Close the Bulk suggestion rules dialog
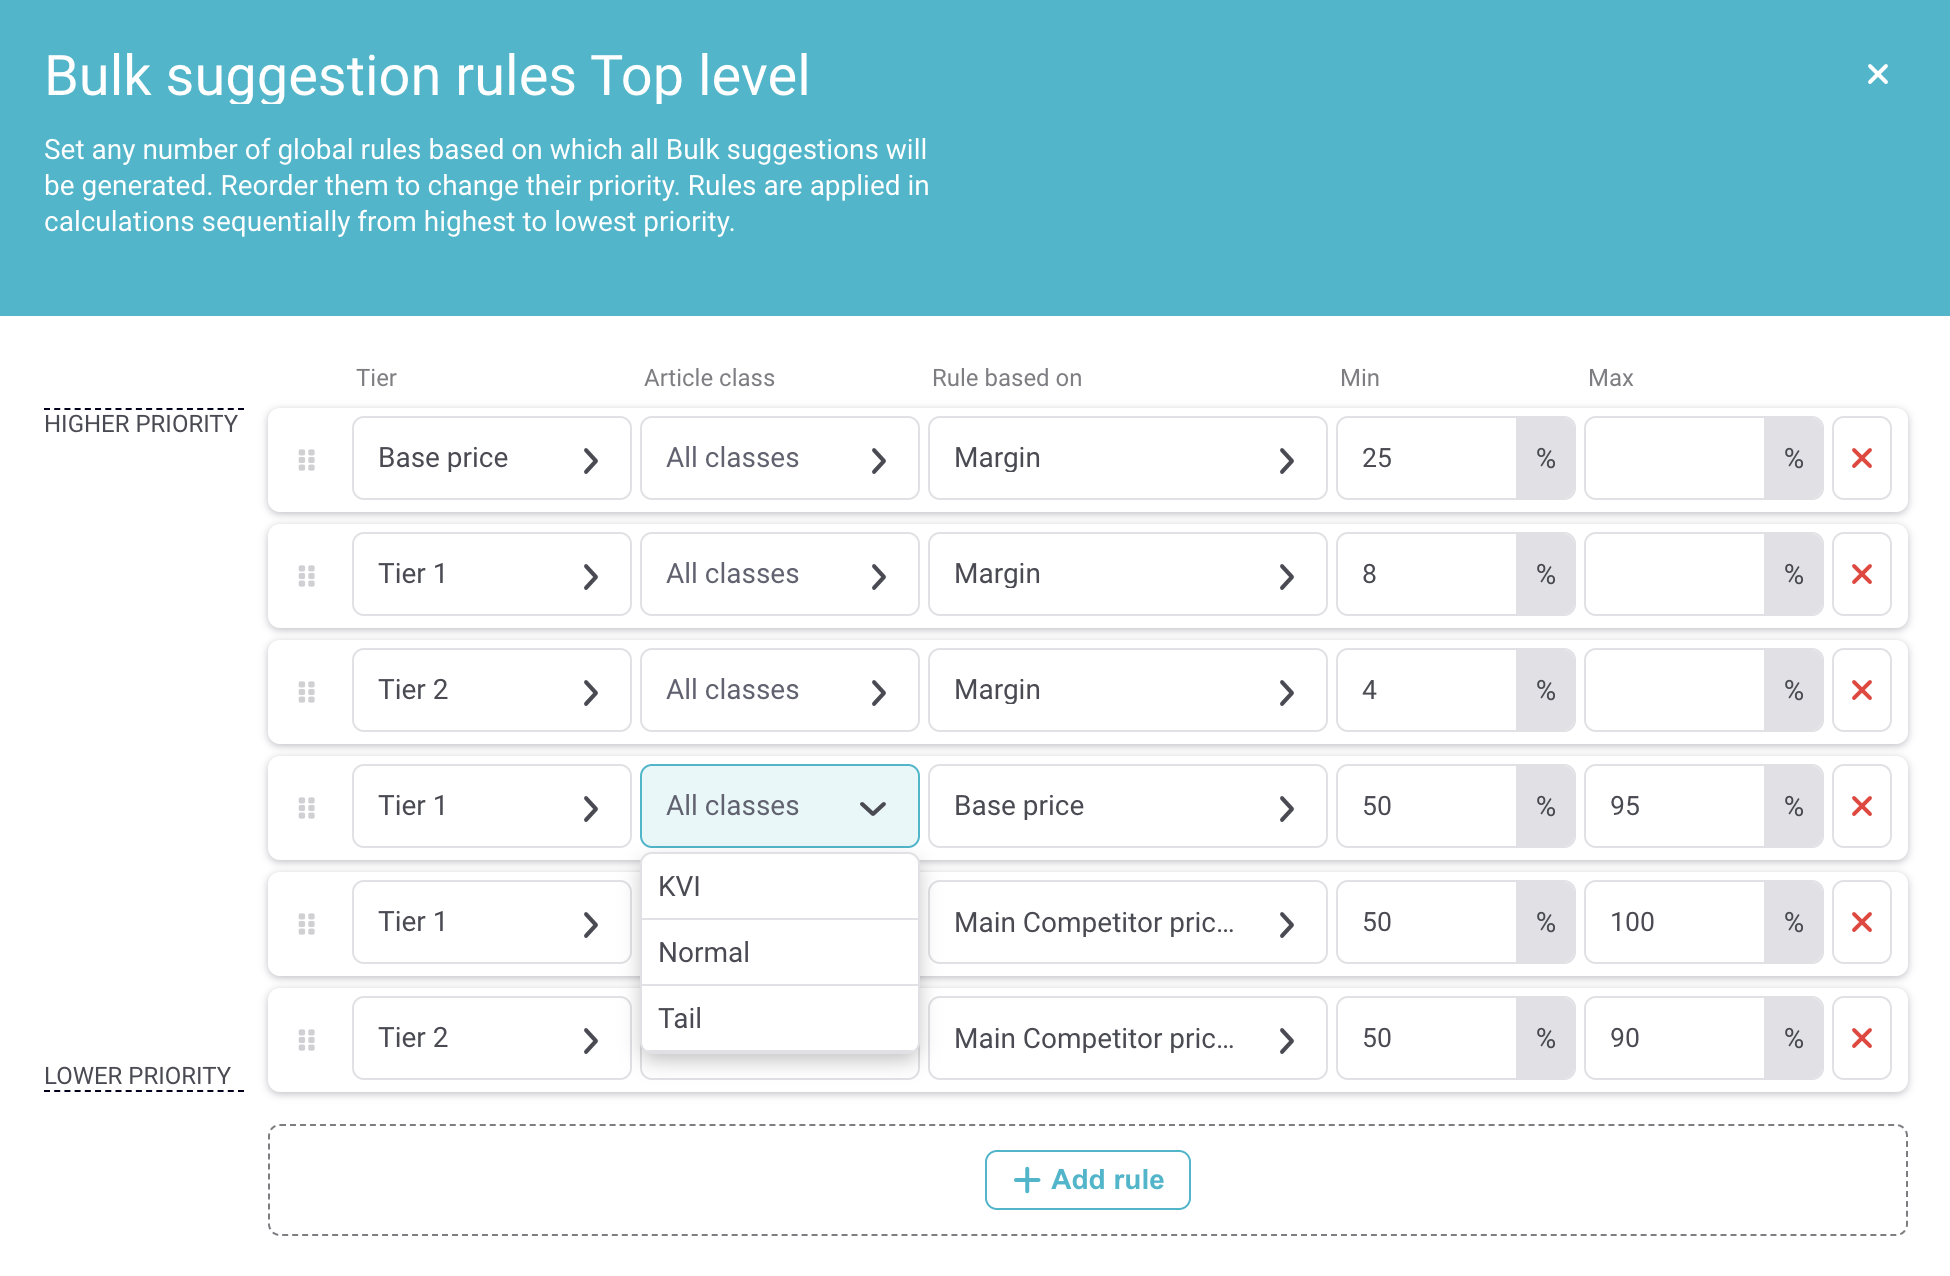Screen dimensions: 1950x1276 [x=1877, y=74]
